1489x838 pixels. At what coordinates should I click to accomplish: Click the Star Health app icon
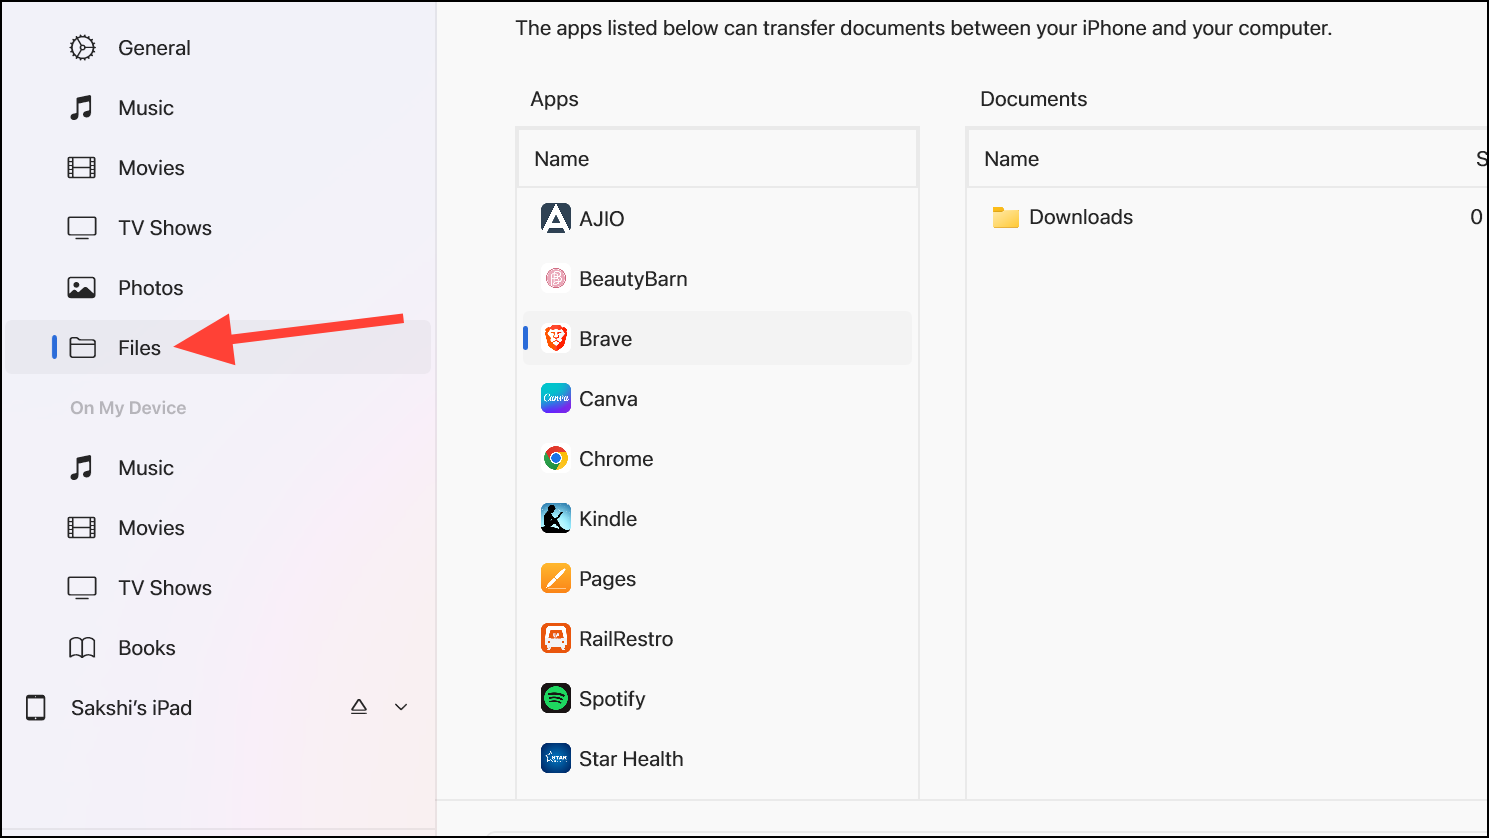coord(556,758)
